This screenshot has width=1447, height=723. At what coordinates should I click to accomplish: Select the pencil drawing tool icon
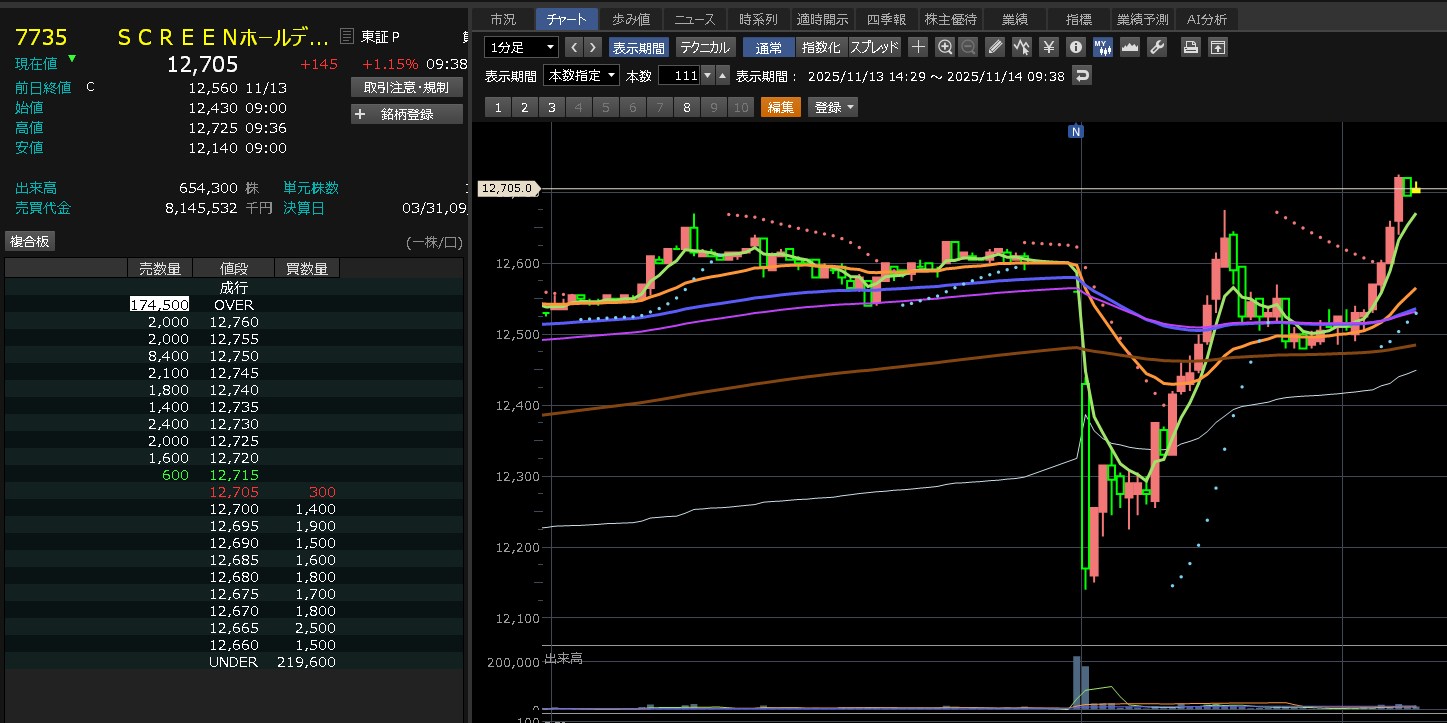click(994, 47)
